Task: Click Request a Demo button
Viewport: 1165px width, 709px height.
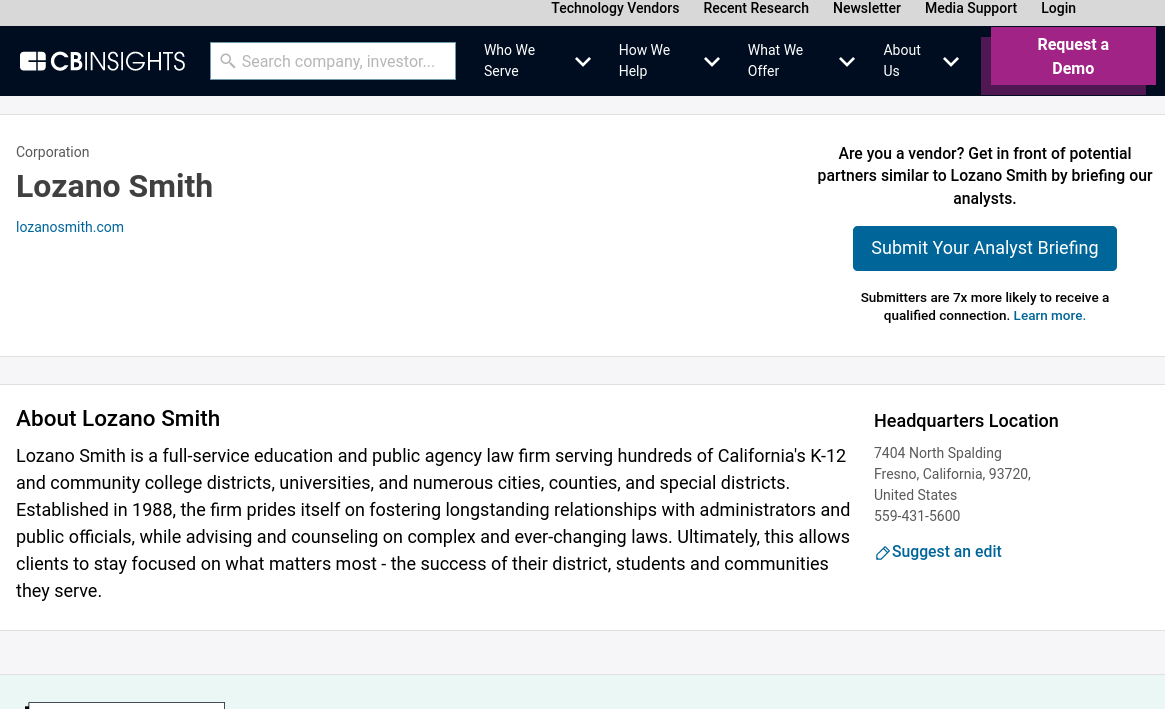Action: point(1073,56)
